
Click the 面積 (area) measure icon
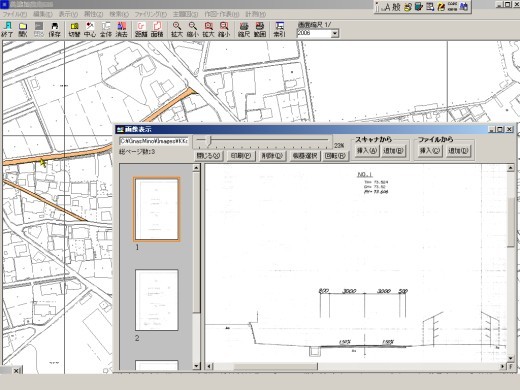tap(157, 29)
